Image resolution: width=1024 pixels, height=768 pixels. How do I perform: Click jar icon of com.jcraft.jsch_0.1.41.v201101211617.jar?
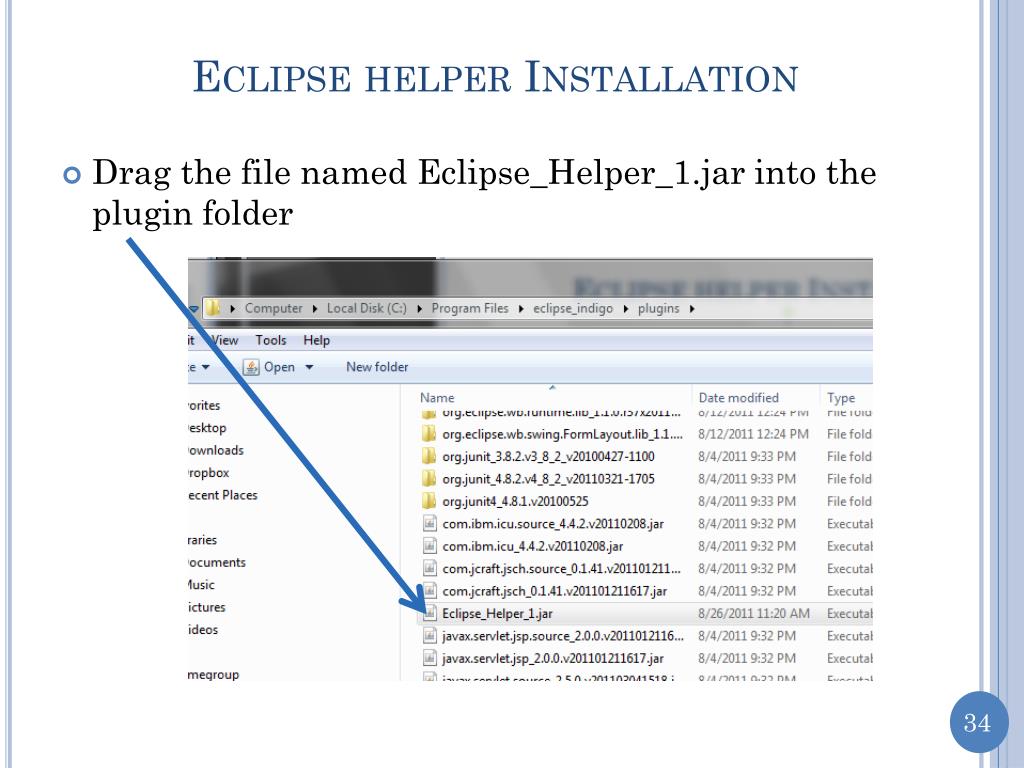click(429, 590)
